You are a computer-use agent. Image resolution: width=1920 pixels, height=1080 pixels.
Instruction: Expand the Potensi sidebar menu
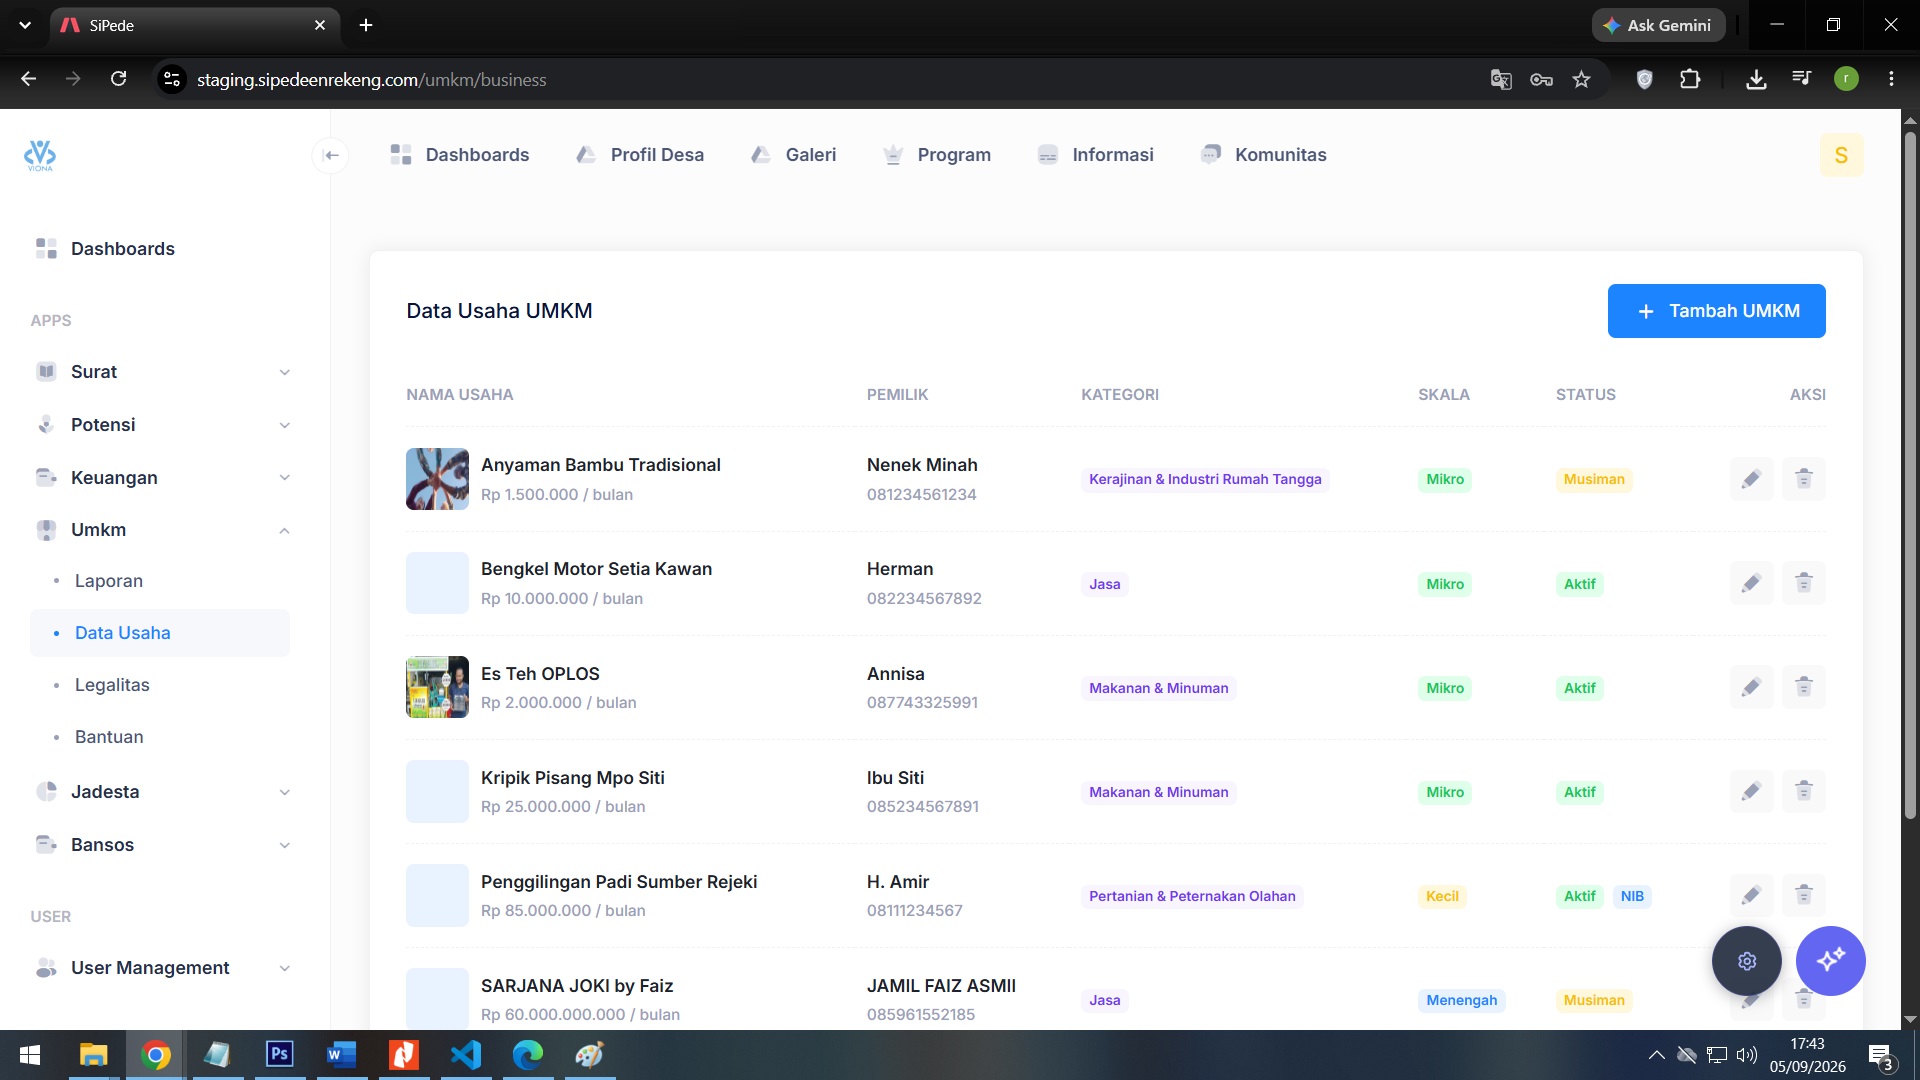160,425
